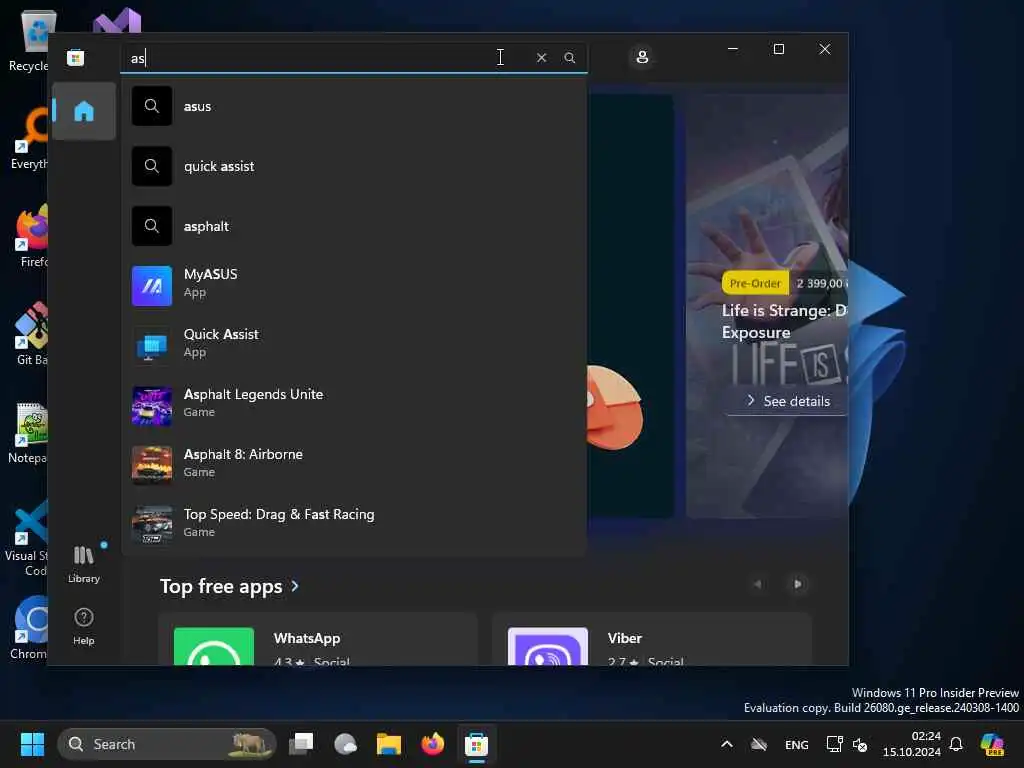Open the notification bell in tray
This screenshot has width=1024, height=768.
tap(956, 744)
